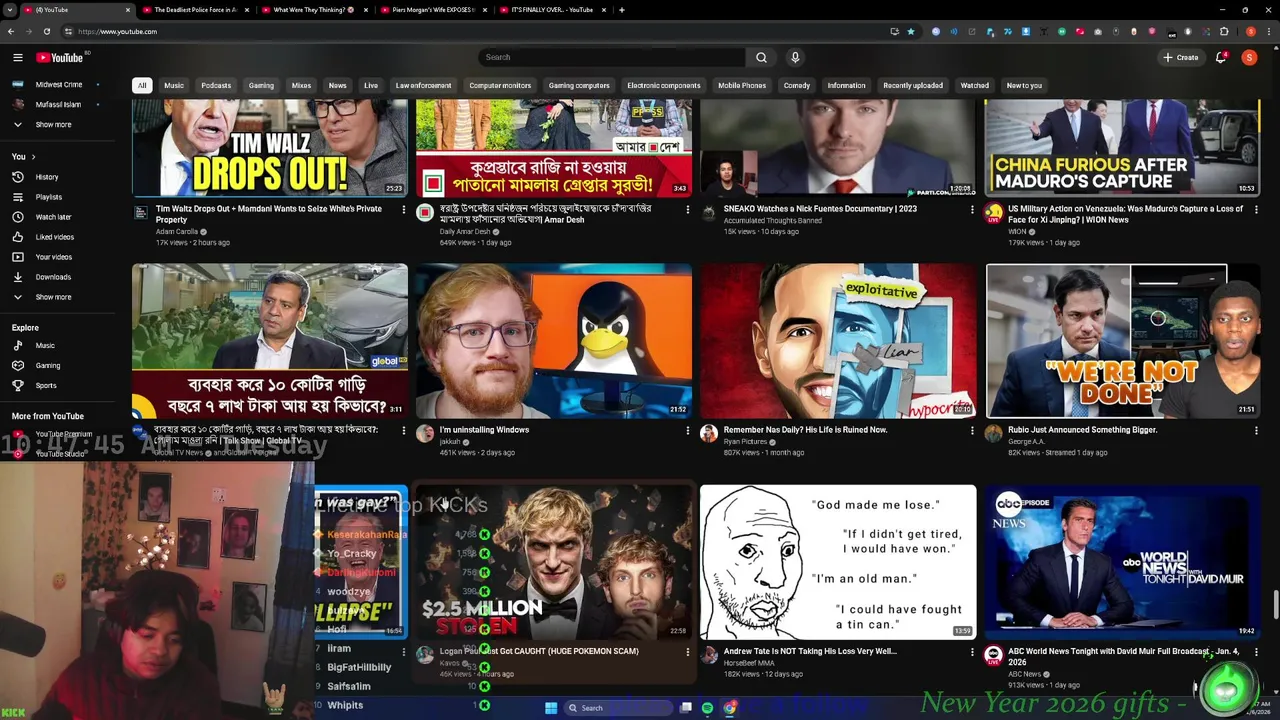Click the Create button

(x=1181, y=57)
